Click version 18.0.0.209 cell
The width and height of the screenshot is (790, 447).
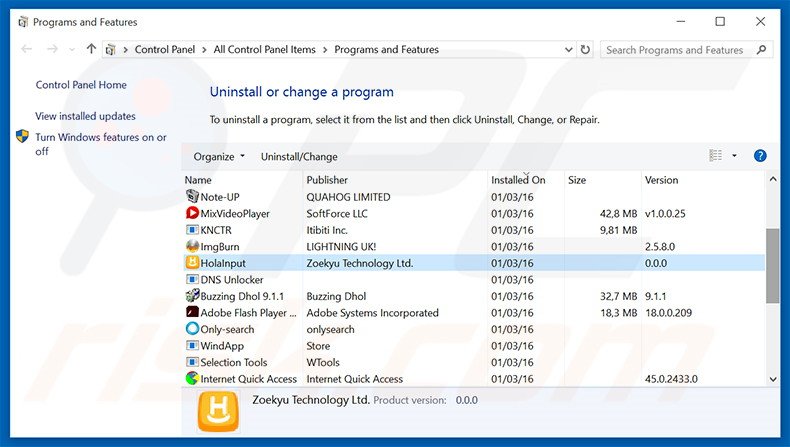coord(669,313)
